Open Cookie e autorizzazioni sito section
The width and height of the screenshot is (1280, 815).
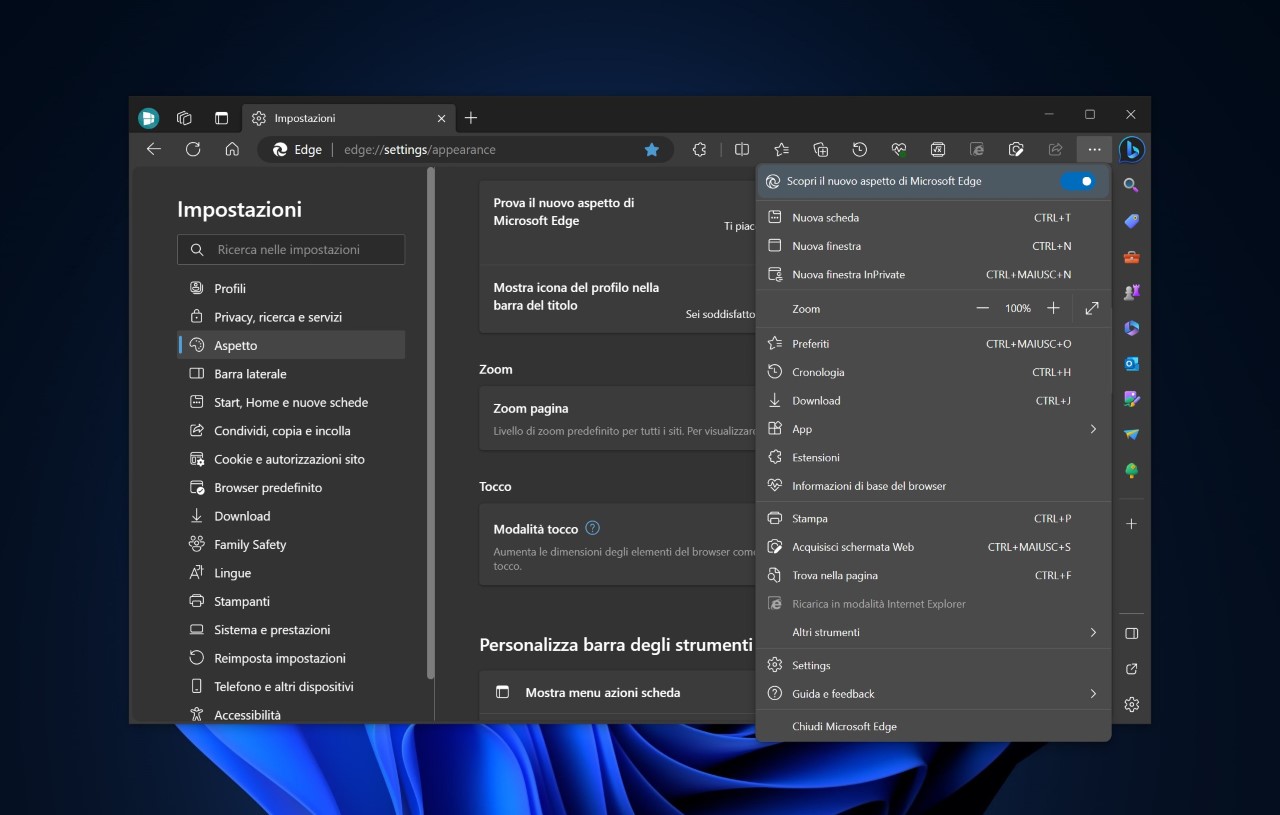[x=291, y=459]
